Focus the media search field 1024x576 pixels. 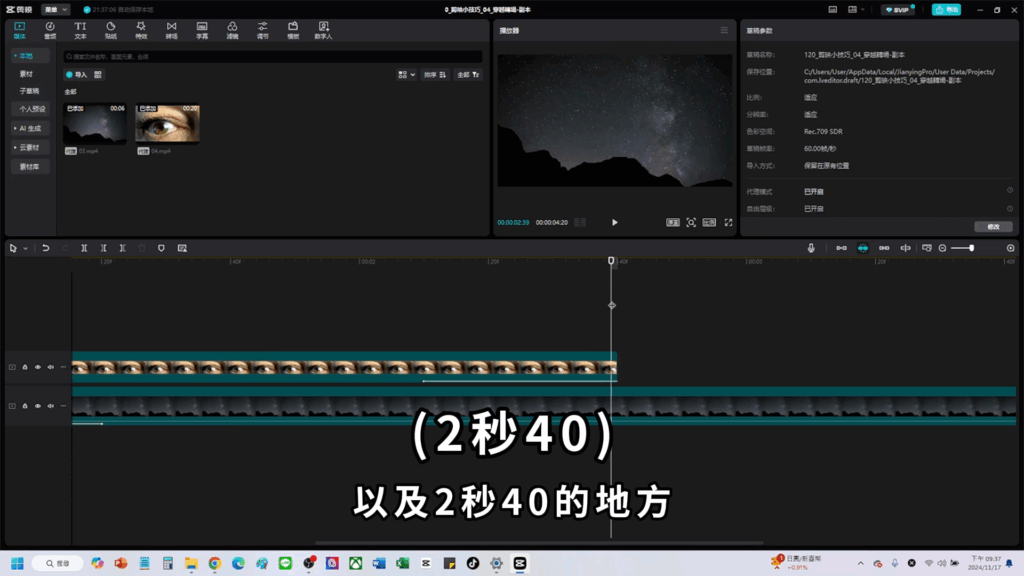(x=273, y=57)
